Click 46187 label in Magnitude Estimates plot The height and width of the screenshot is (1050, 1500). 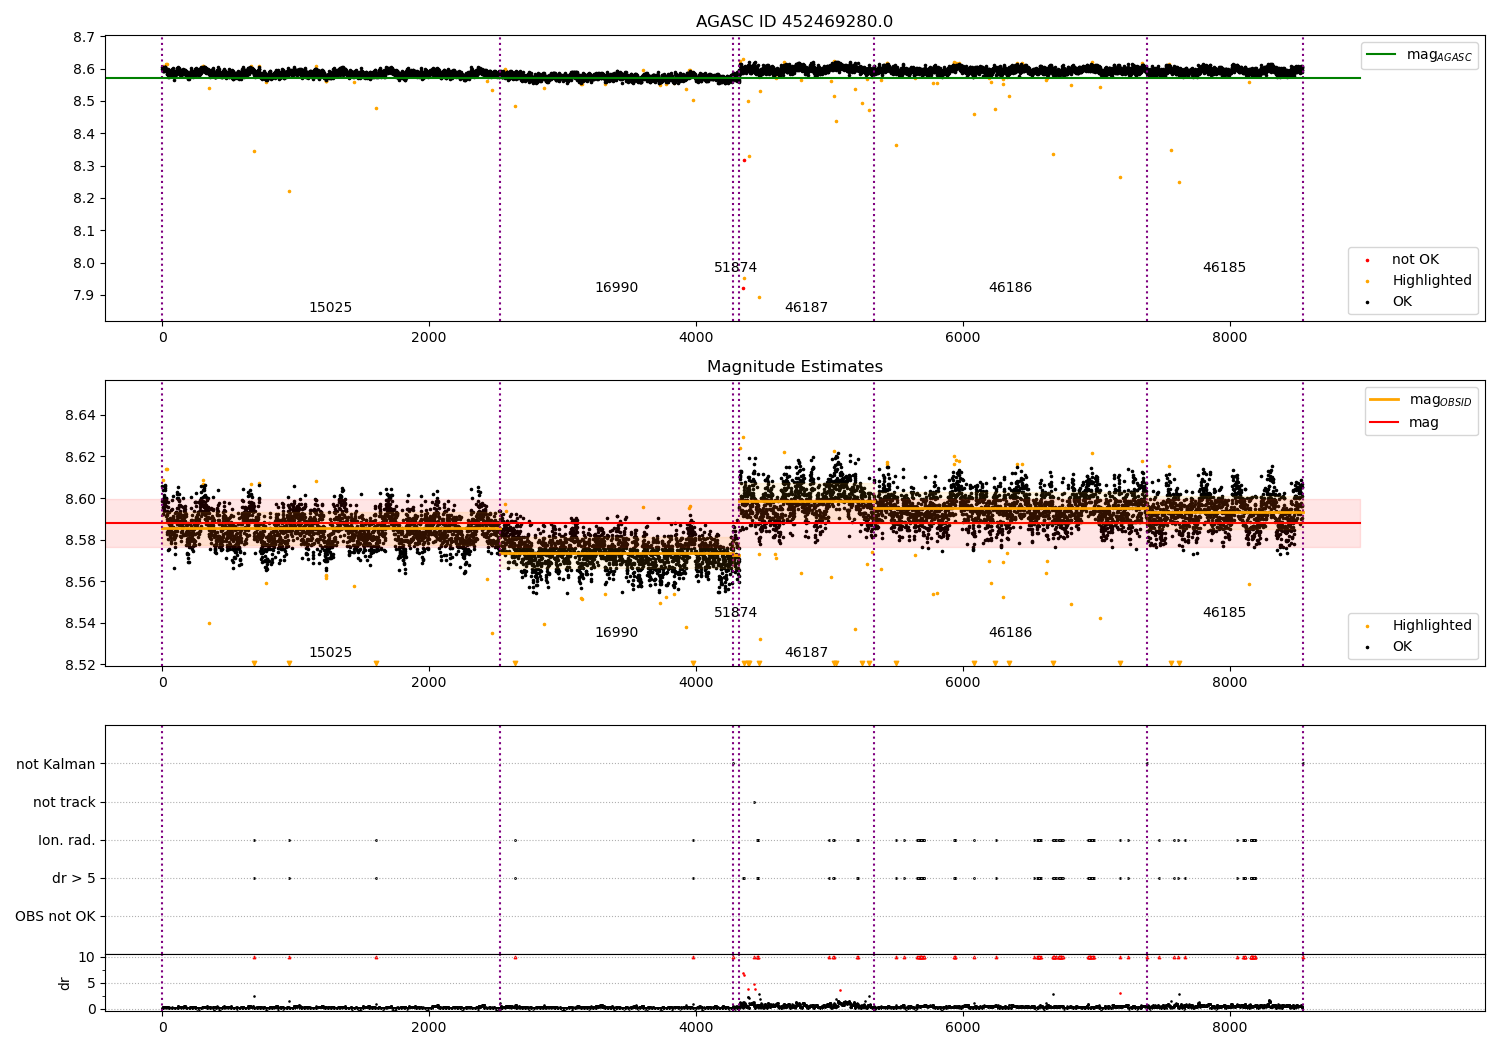pos(806,653)
